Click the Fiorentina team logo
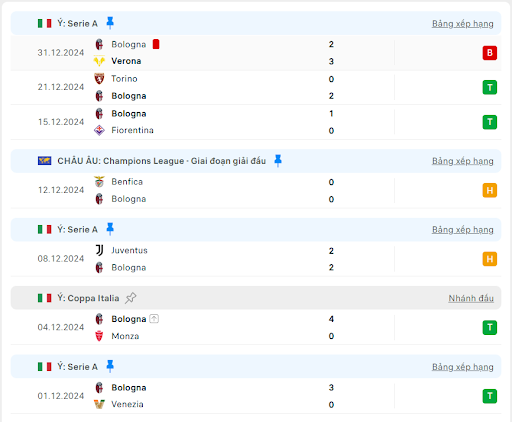The height and width of the screenshot is (422, 512). pyautogui.click(x=99, y=130)
